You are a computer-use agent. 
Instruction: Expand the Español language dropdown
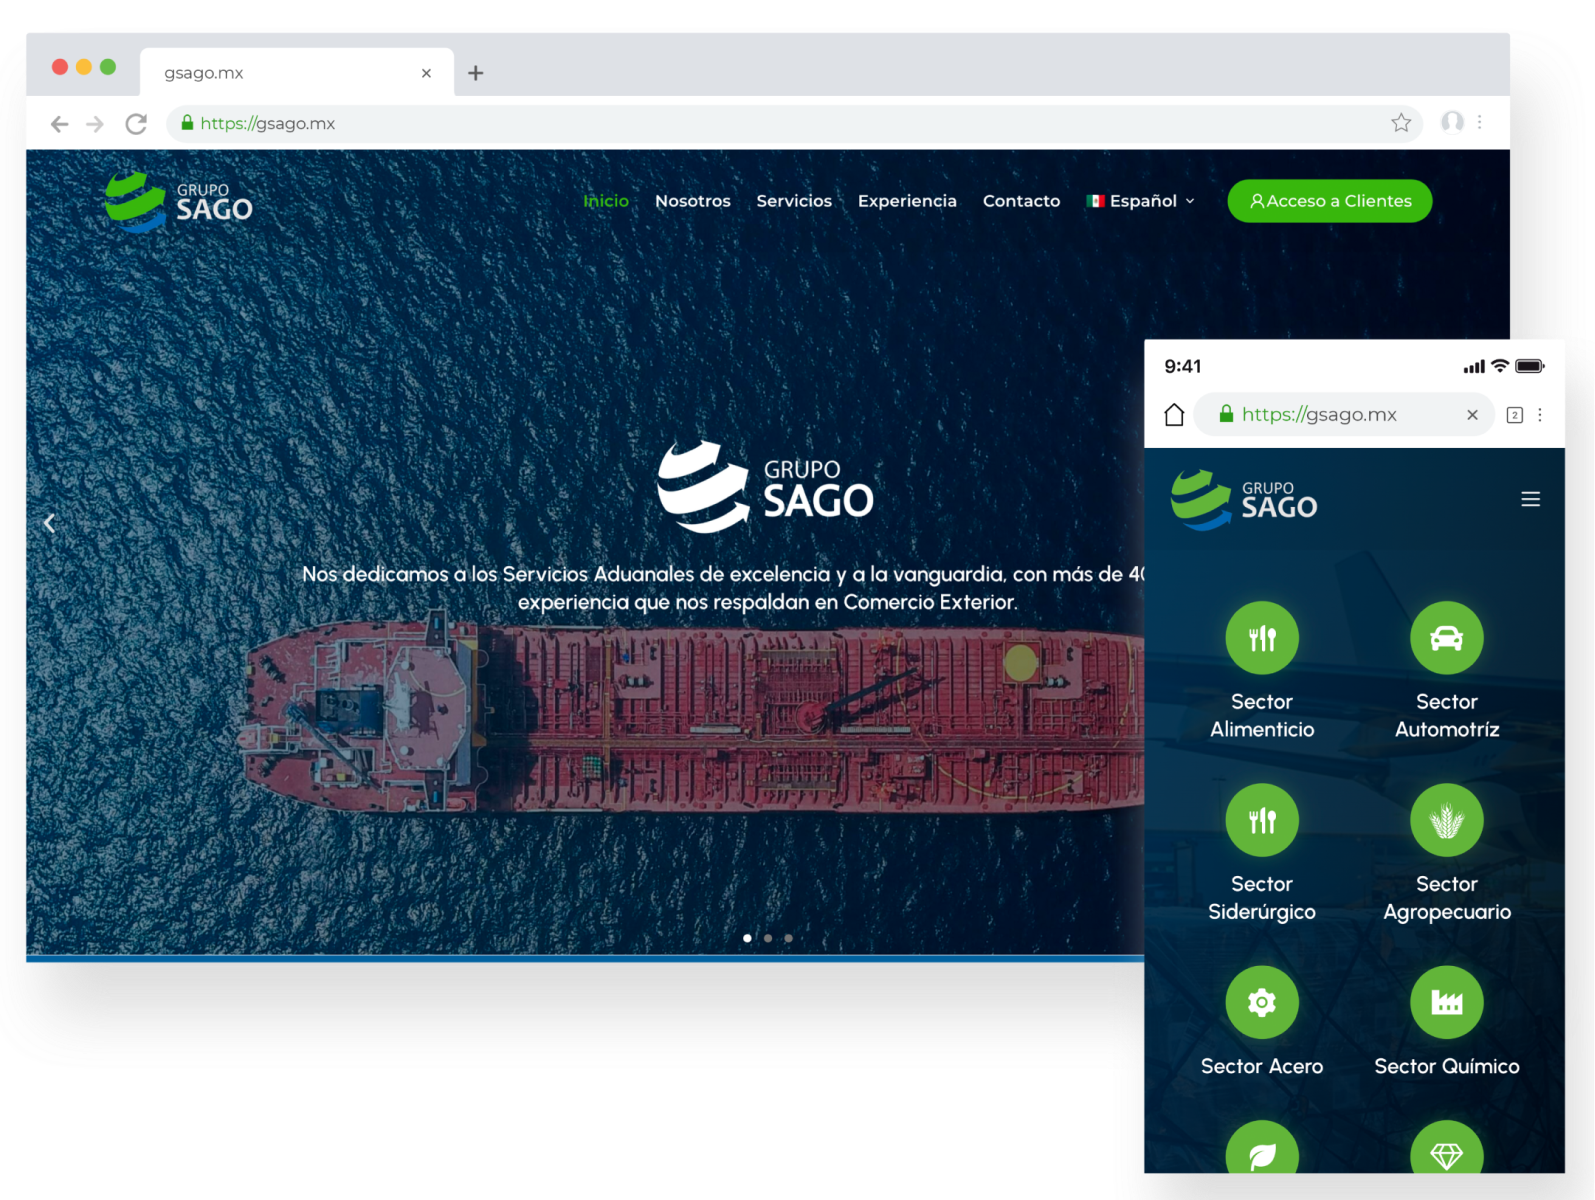[x=1141, y=201]
